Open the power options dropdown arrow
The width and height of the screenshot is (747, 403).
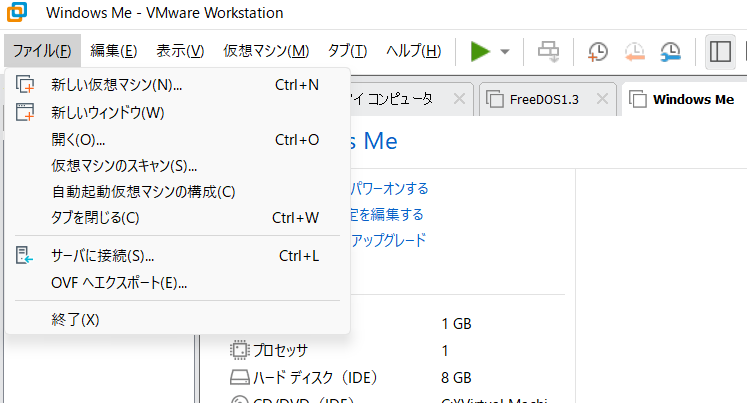click(505, 52)
